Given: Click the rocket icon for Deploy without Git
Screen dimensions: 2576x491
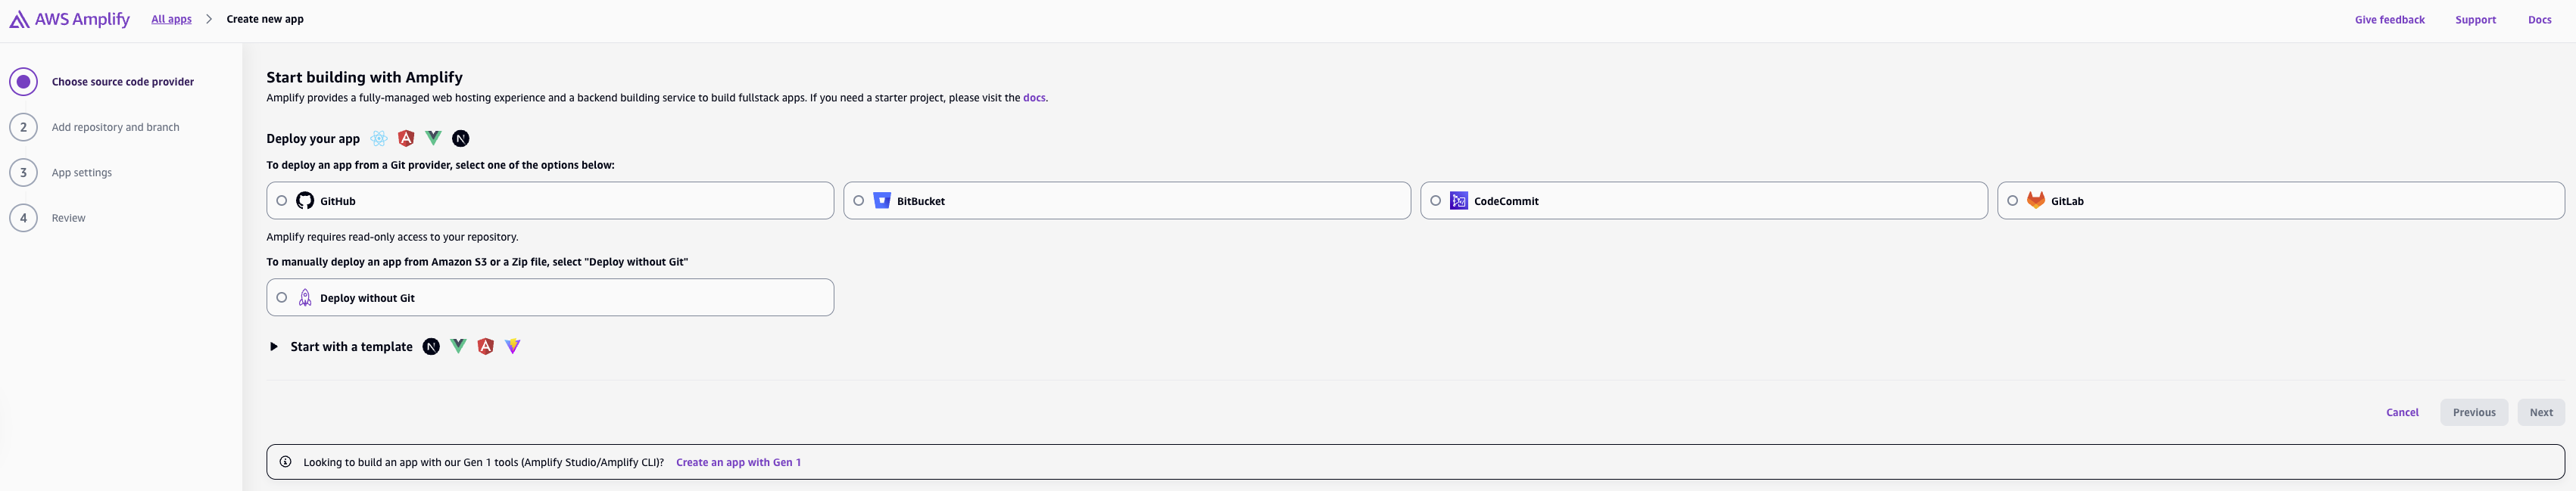Looking at the screenshot, I should click(304, 297).
